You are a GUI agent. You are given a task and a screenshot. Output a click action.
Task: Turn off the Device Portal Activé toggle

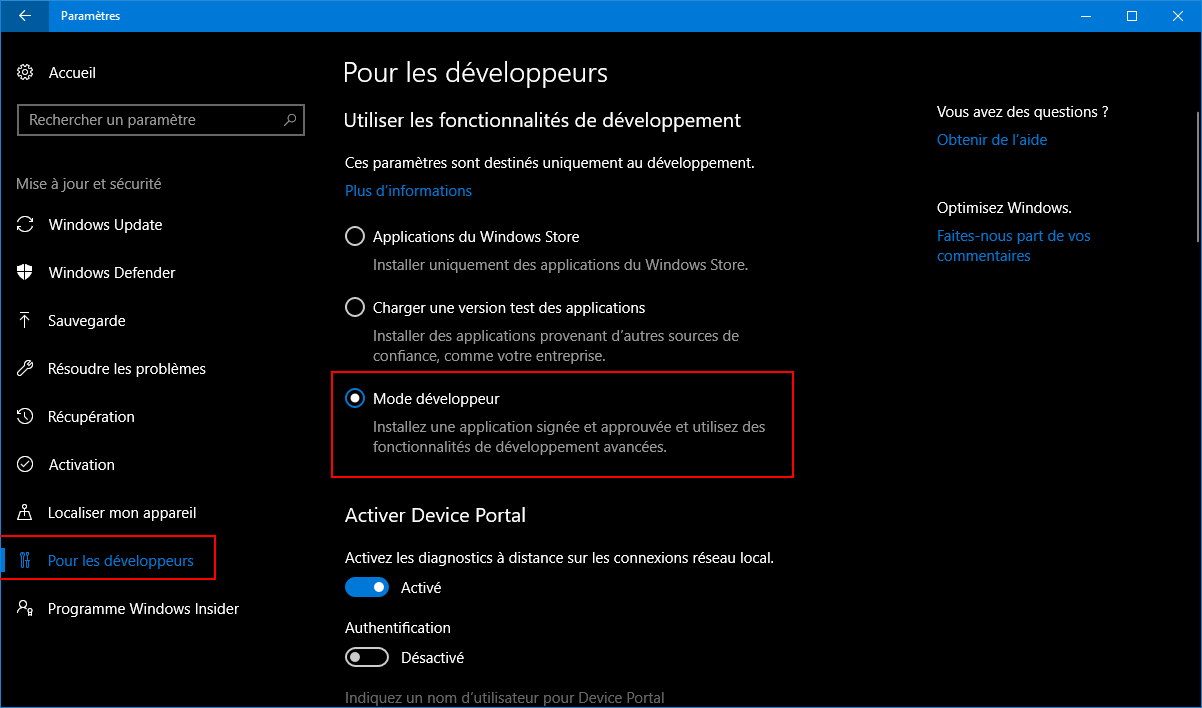pos(366,588)
